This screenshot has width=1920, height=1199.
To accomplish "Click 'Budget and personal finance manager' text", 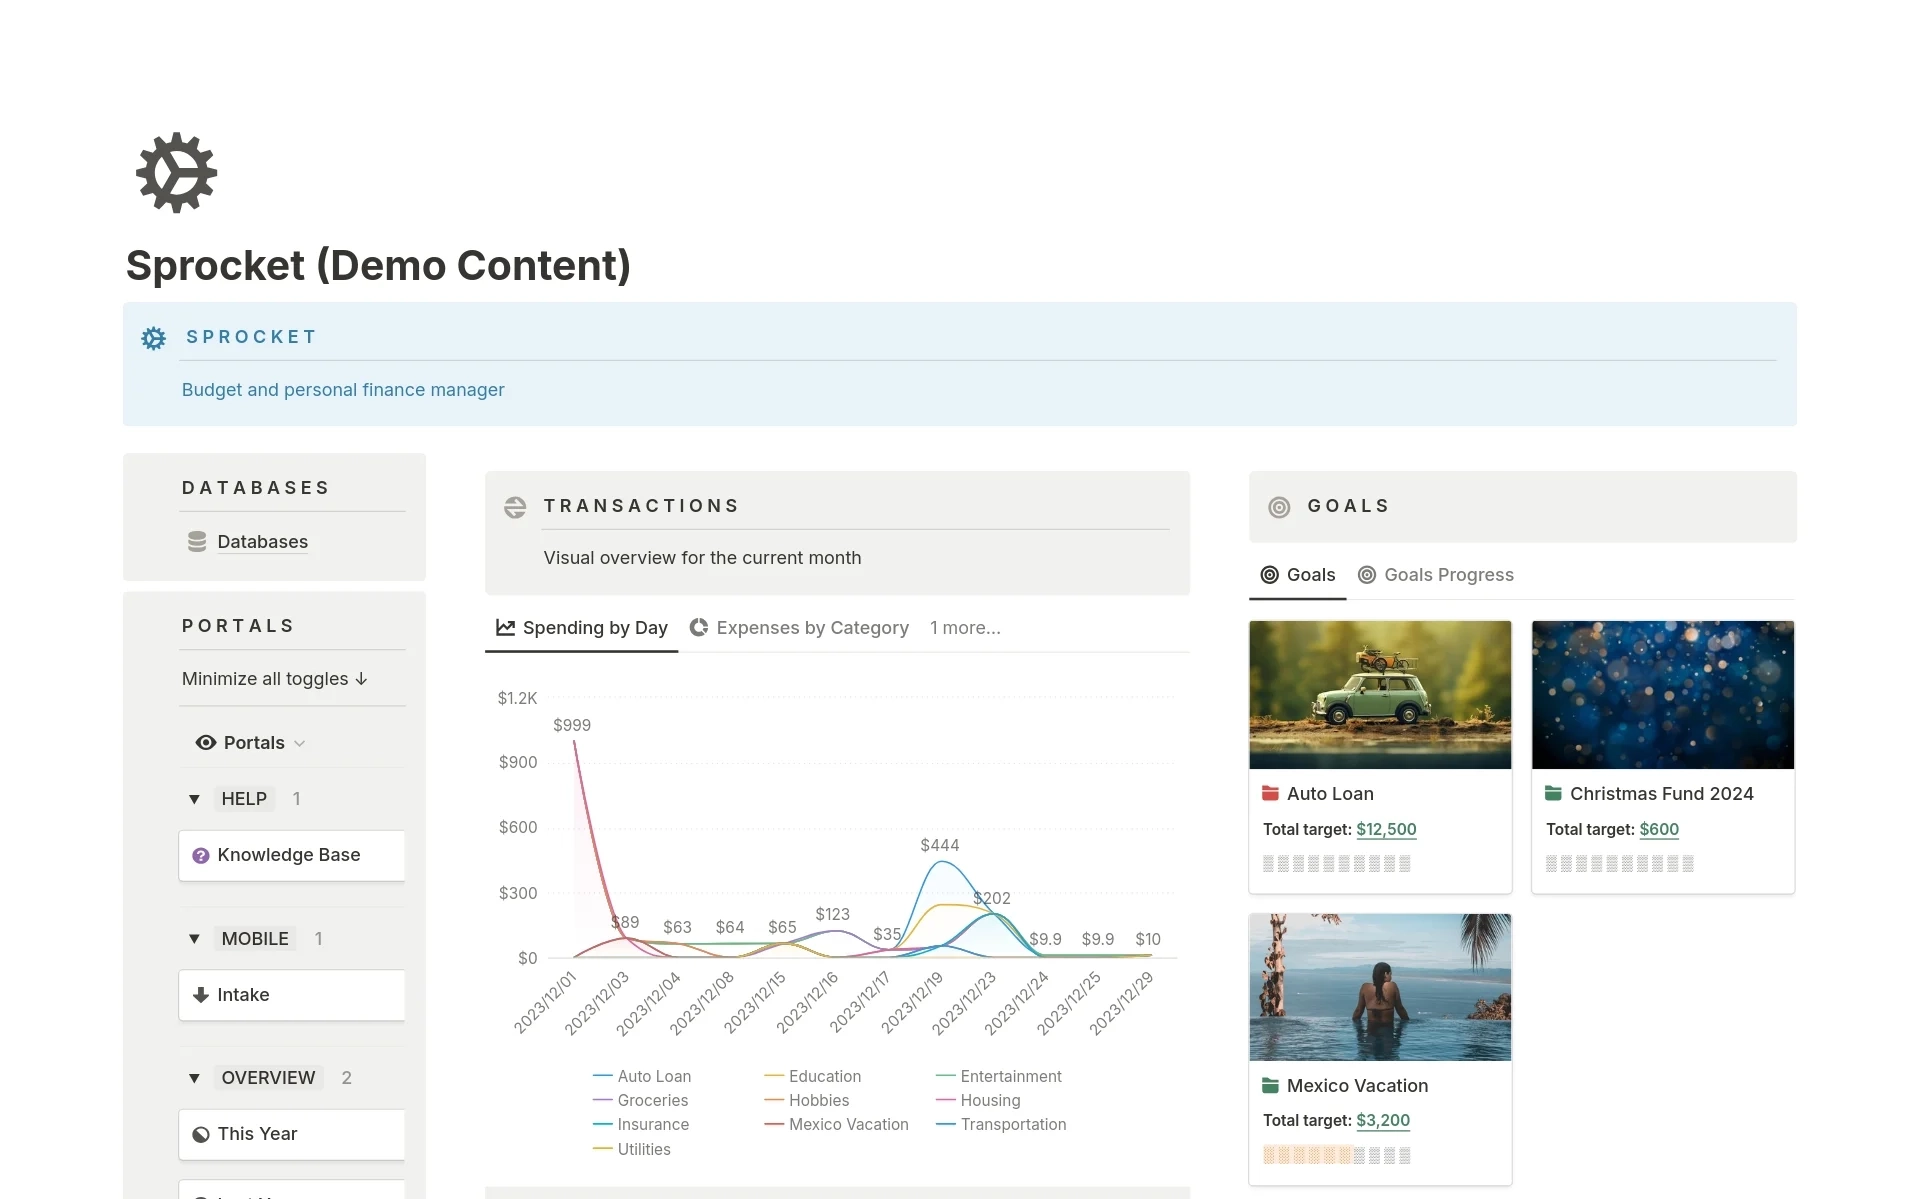I will coord(343,390).
